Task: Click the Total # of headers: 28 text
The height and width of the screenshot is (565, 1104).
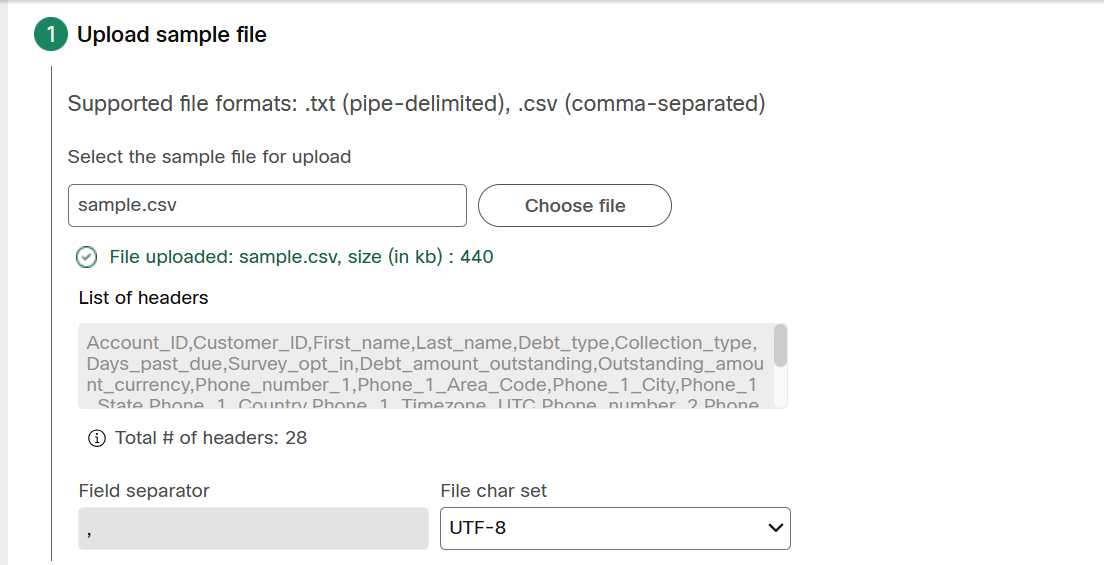Action: pos(211,438)
